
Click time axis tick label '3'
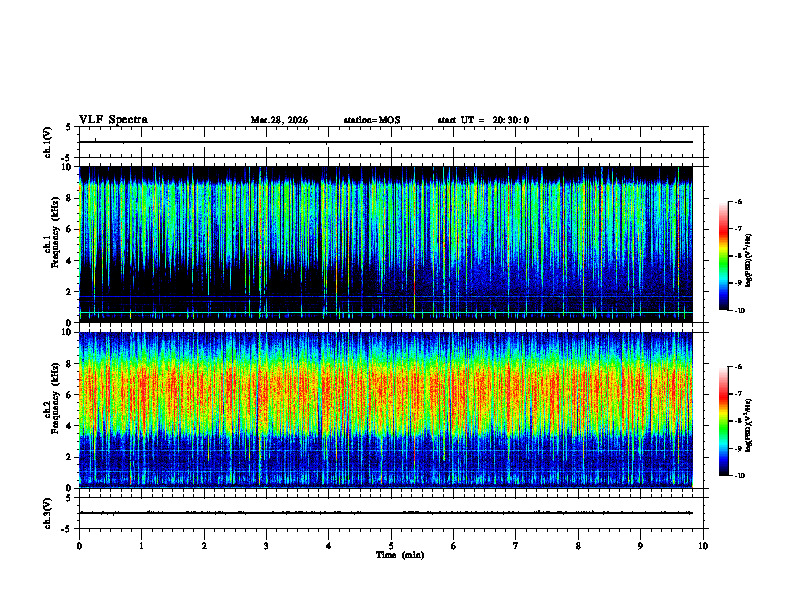click(x=266, y=546)
